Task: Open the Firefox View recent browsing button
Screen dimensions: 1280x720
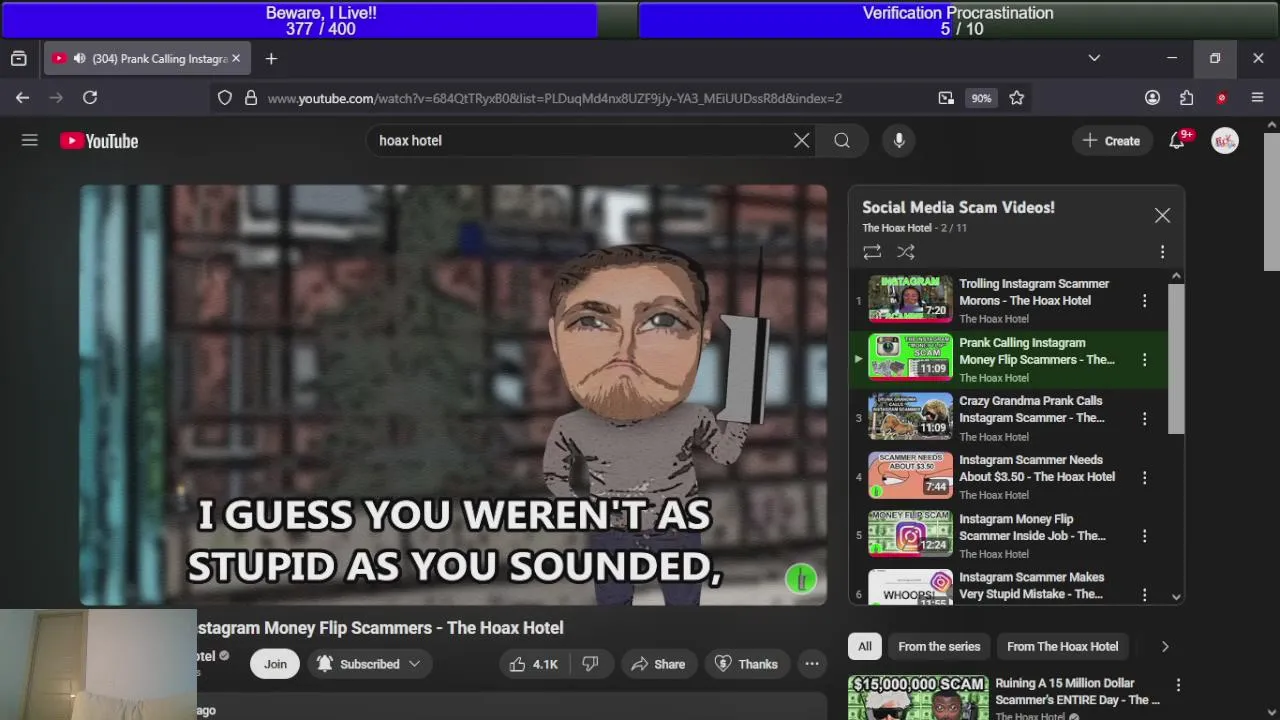Action: point(18,59)
